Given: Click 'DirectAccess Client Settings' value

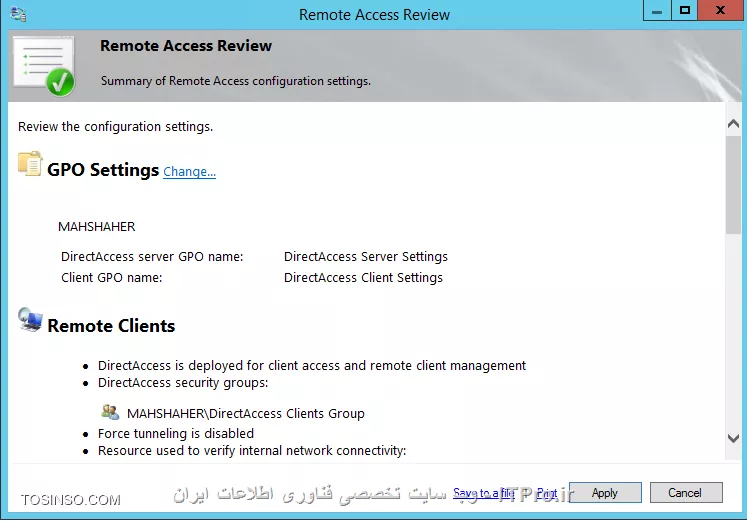Looking at the screenshot, I should 363,278.
